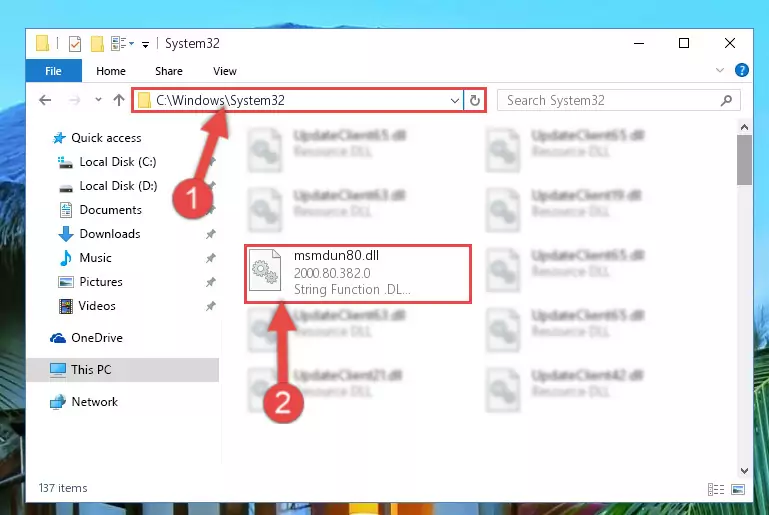Open Music in the sidebar
Image resolution: width=769 pixels, height=515 pixels.
tap(95, 258)
